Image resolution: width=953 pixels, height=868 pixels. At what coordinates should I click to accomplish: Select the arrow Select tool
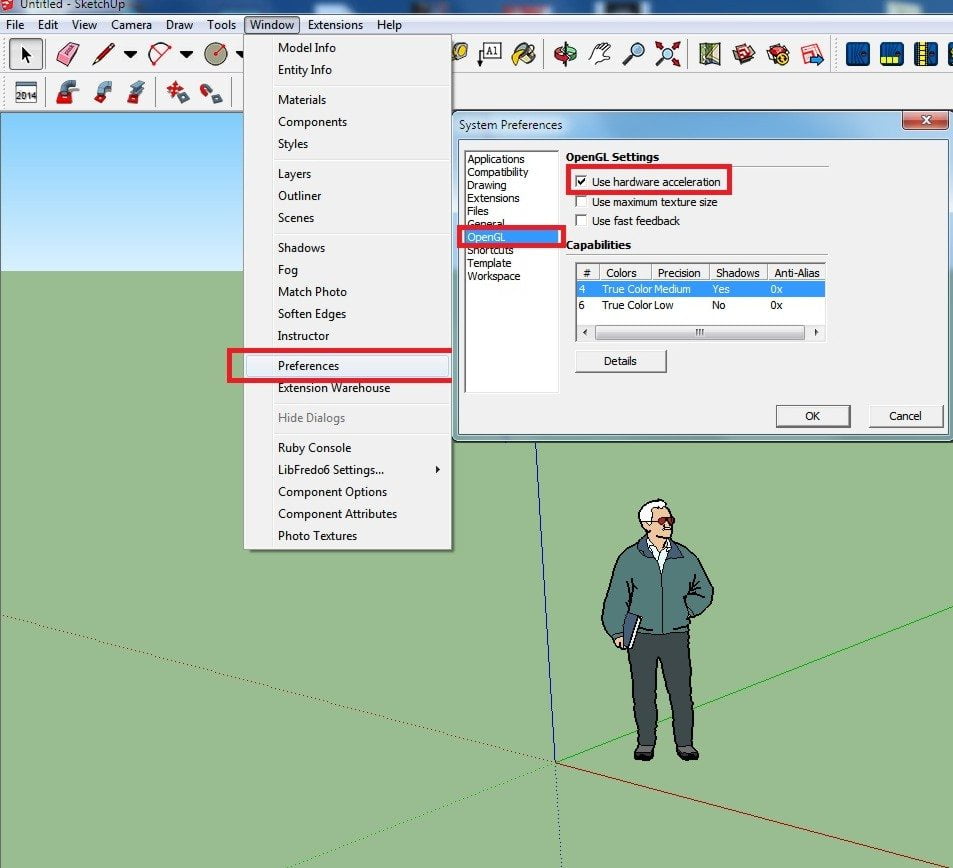click(26, 55)
